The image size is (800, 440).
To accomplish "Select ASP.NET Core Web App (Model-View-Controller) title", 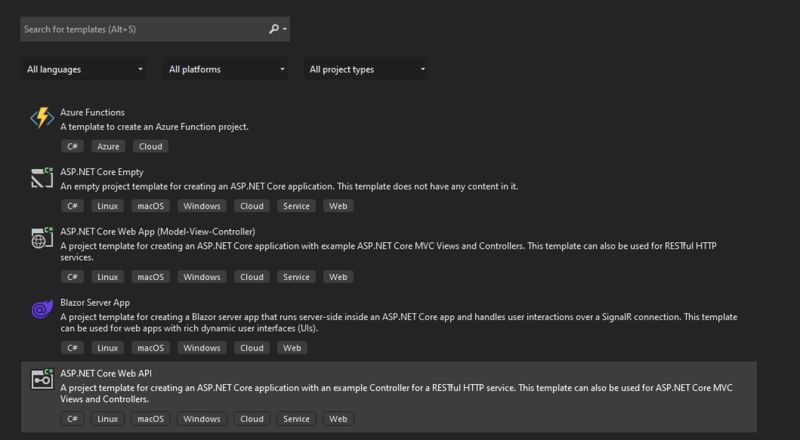I will click(158, 231).
